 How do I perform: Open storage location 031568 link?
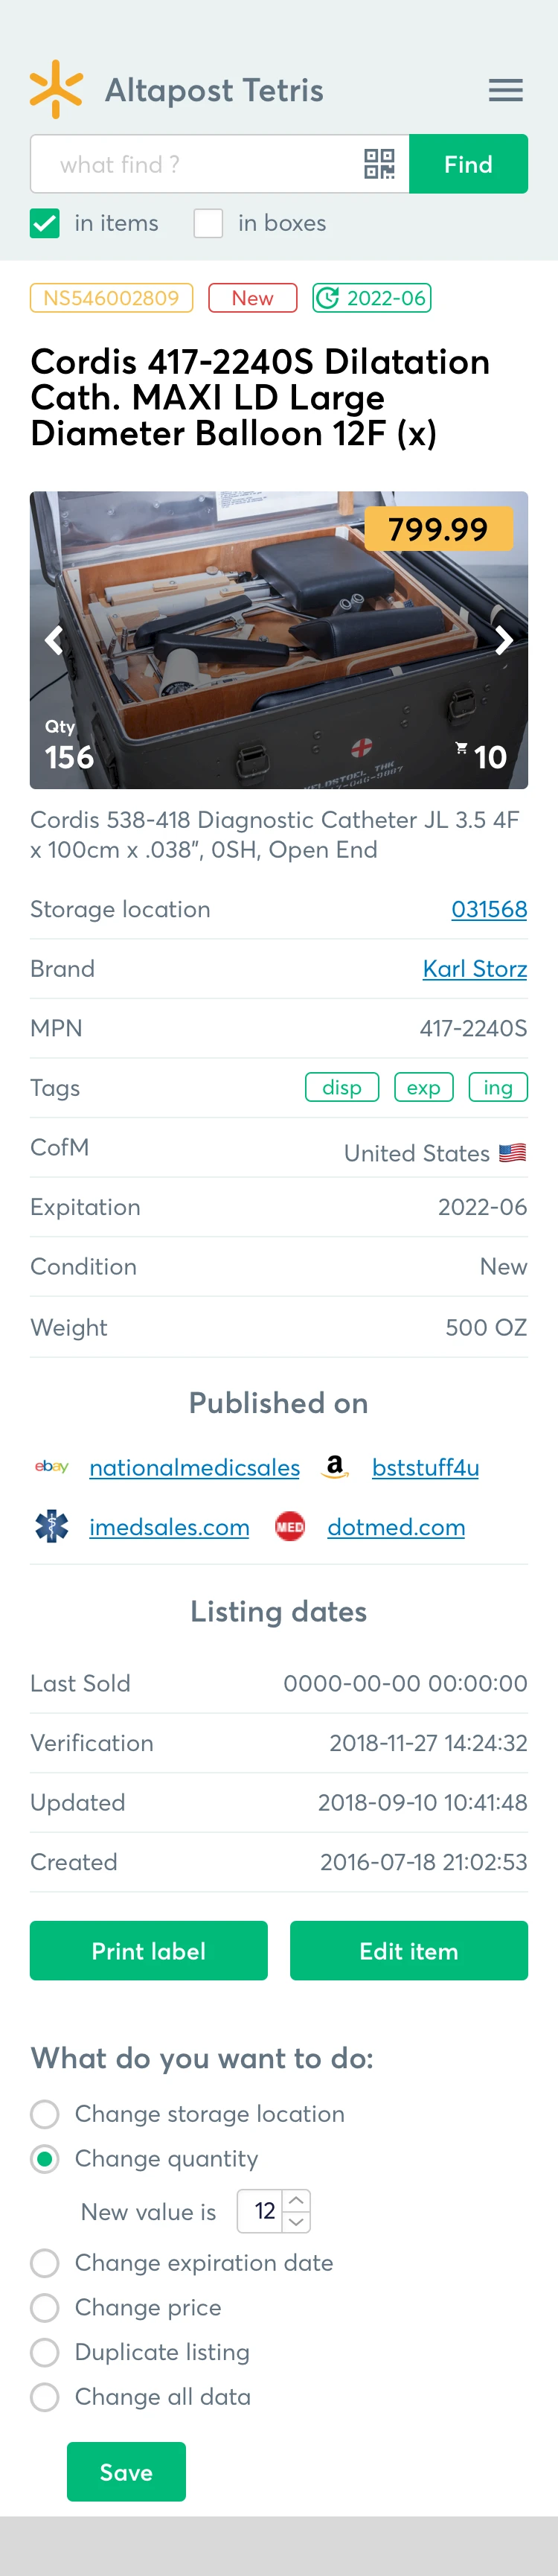[x=489, y=909]
